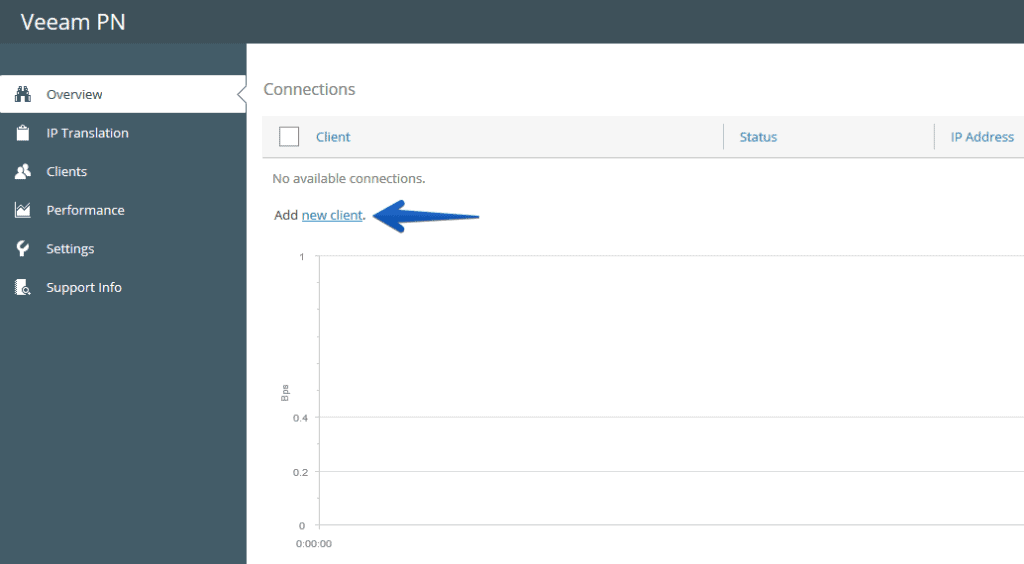Image resolution: width=1024 pixels, height=564 pixels.
Task: Click the binoculars icon beside Overview
Action: click(23, 94)
